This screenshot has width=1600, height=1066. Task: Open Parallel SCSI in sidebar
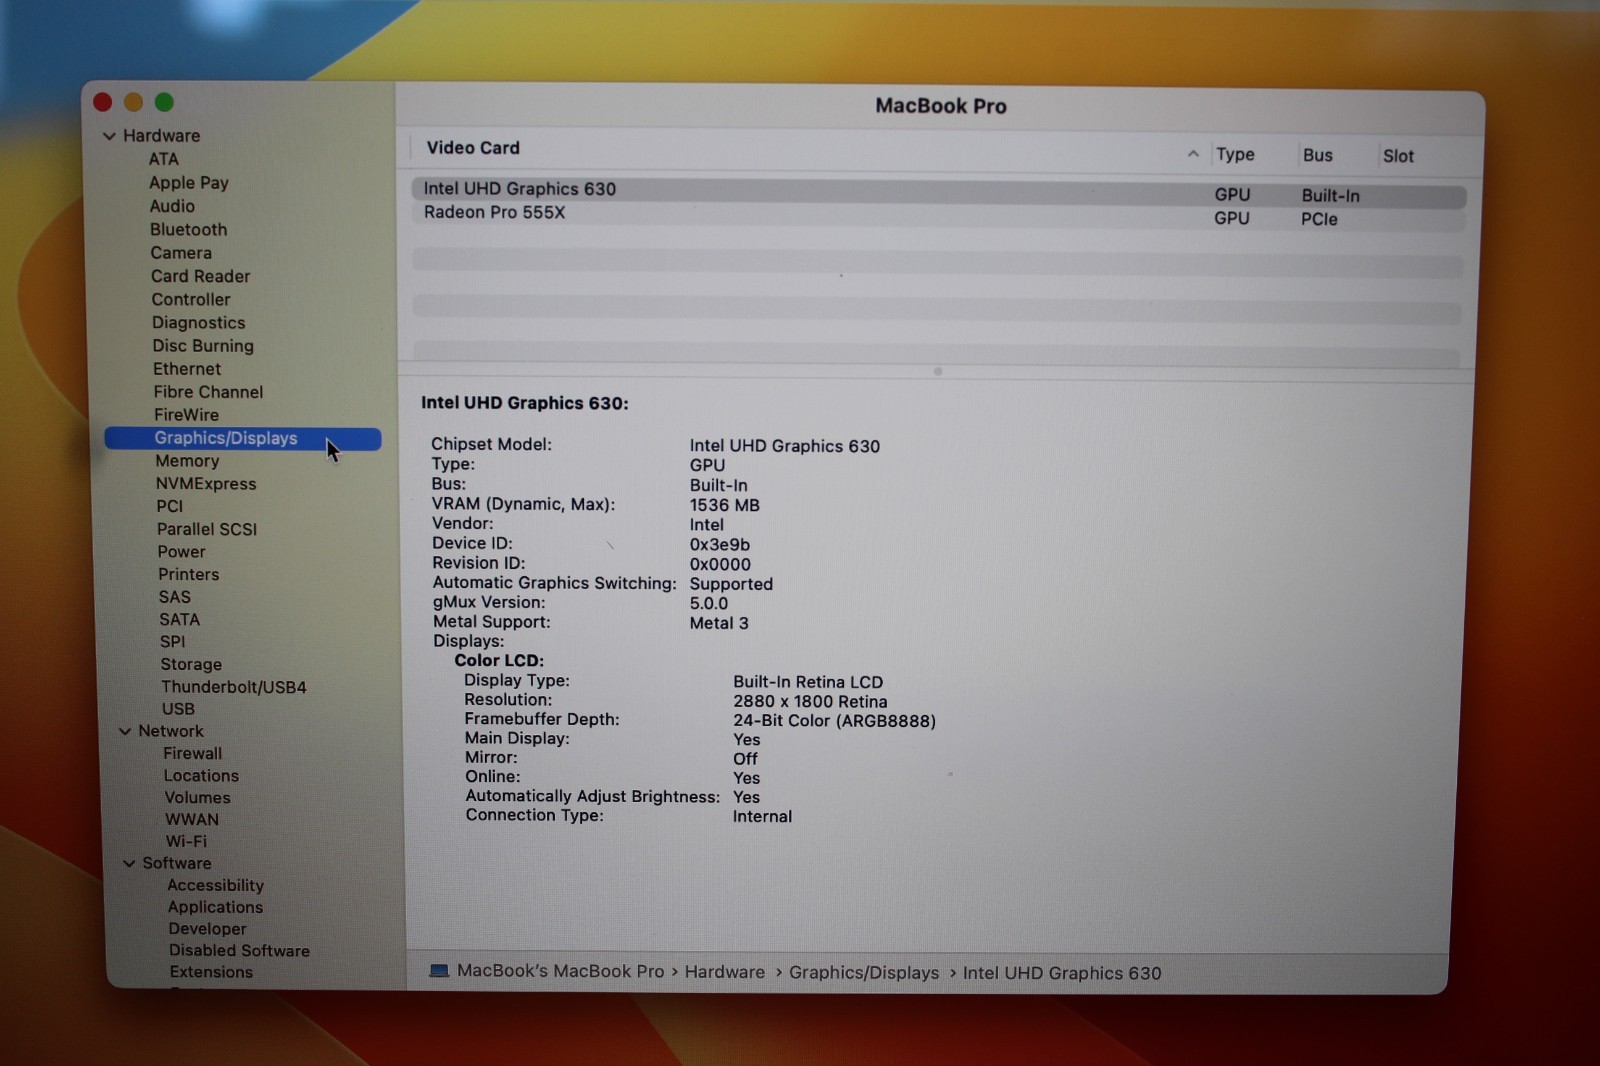[x=207, y=529]
